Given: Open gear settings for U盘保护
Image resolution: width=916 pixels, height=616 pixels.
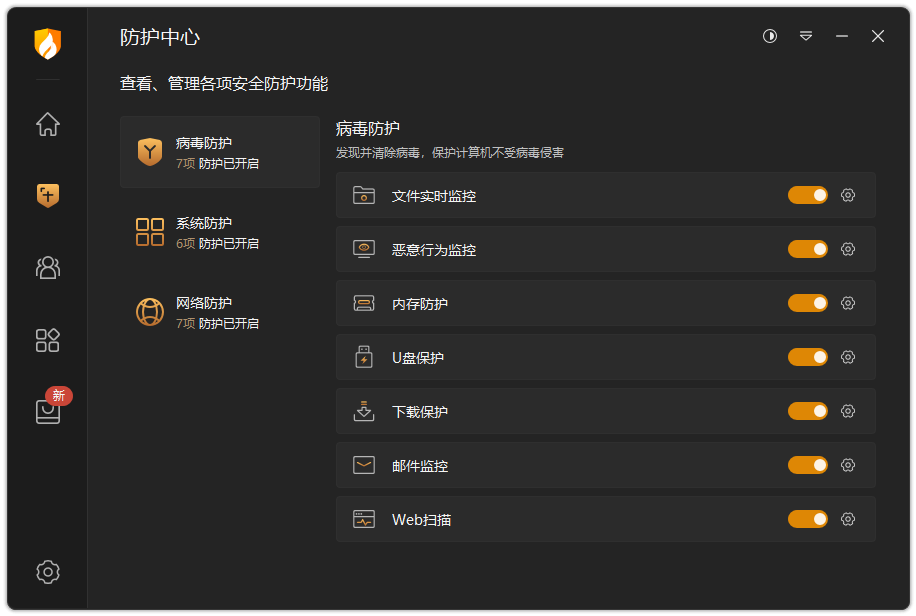Looking at the screenshot, I should [848, 357].
